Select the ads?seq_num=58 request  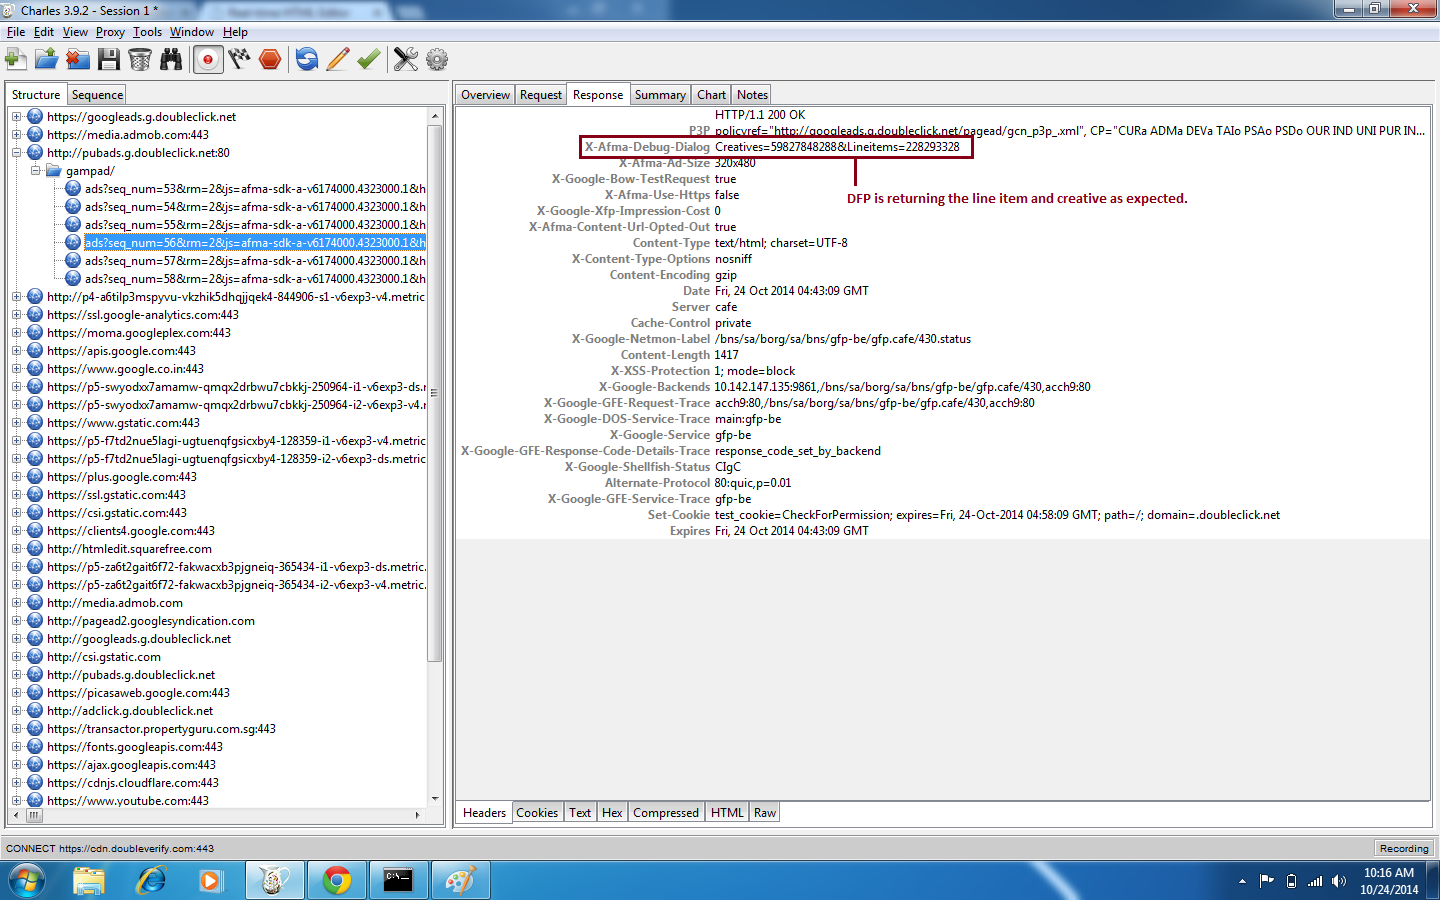click(x=255, y=279)
